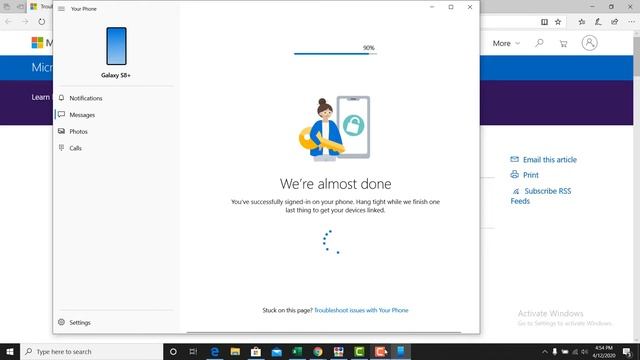
Task: Click Email this article link
Action: click(x=543, y=160)
